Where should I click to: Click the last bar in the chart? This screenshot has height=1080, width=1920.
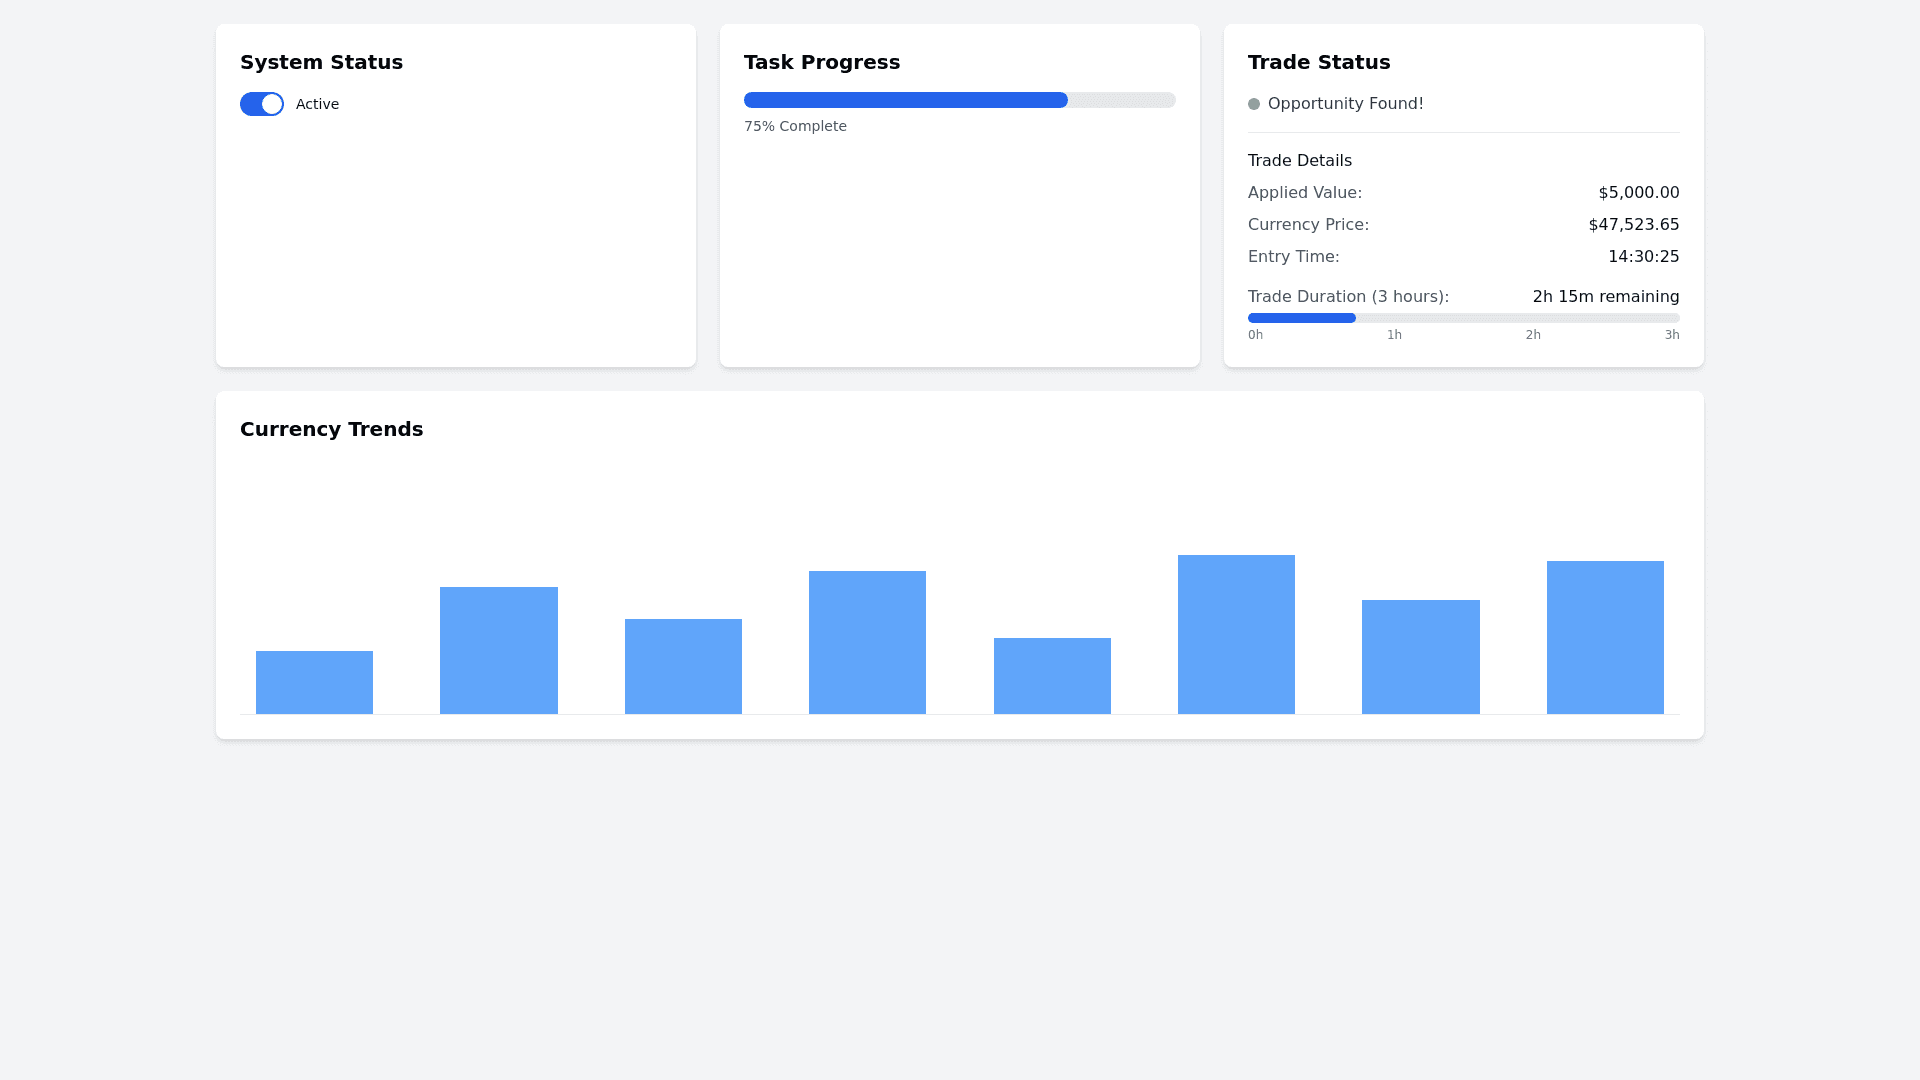click(1605, 637)
